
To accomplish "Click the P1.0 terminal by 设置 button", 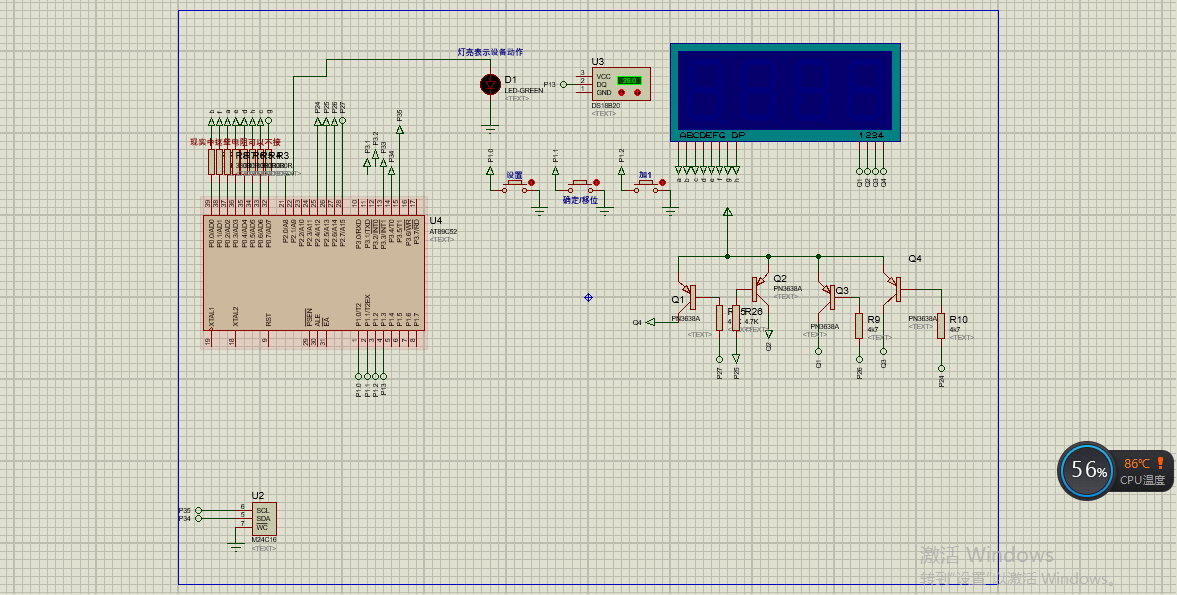I will 490,172.
